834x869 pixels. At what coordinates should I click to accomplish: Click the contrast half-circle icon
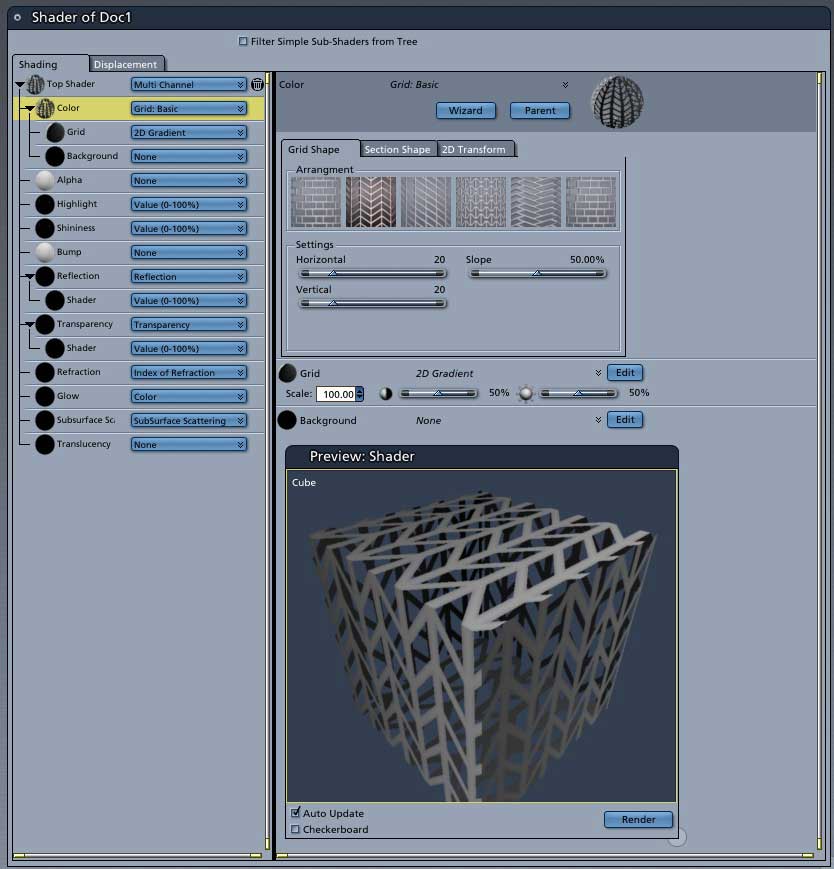tap(386, 393)
